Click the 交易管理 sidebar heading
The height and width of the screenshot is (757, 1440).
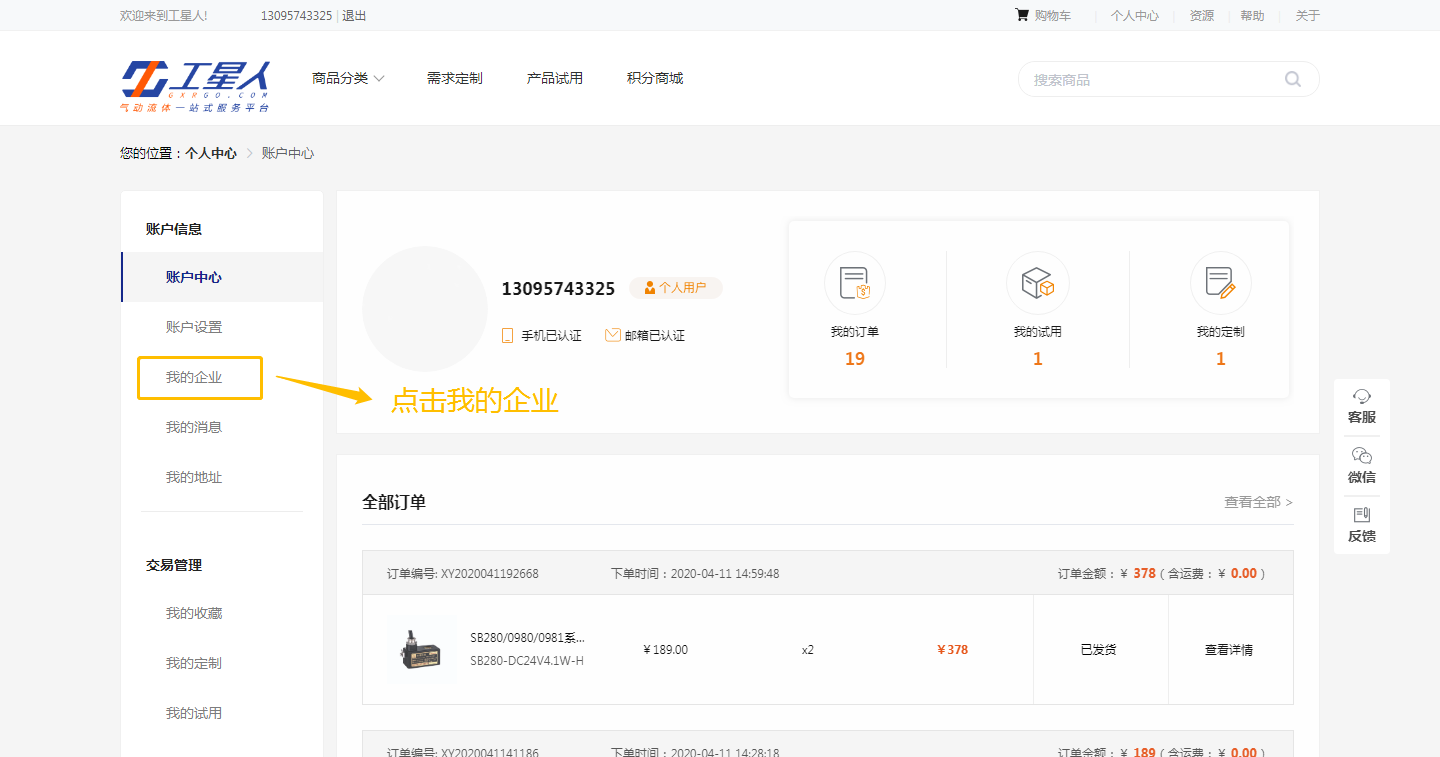click(174, 565)
